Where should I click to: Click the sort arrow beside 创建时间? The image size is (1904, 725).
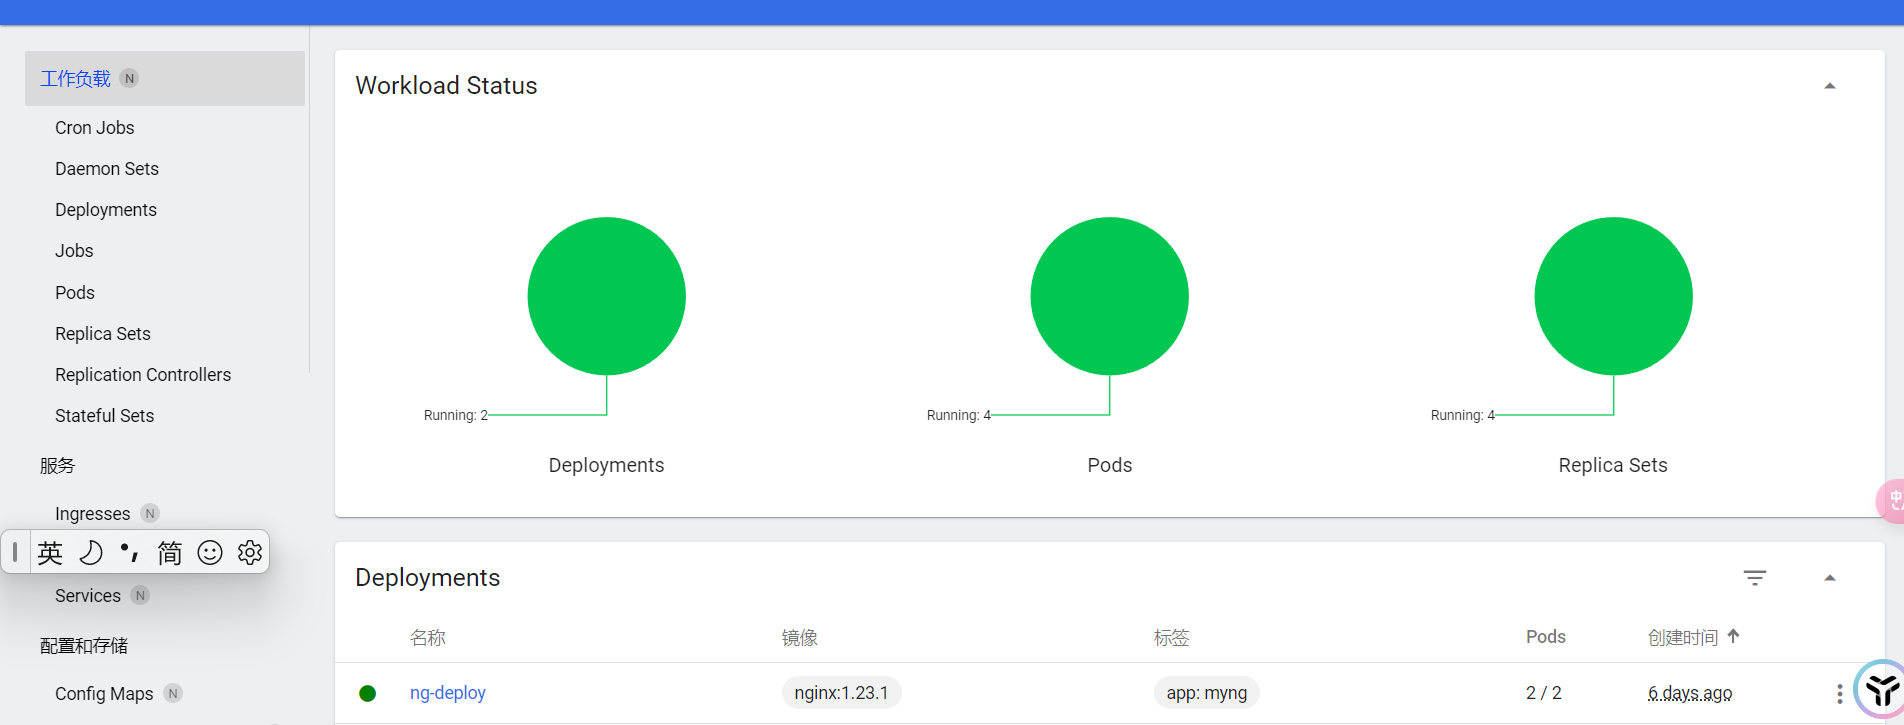tap(1733, 636)
